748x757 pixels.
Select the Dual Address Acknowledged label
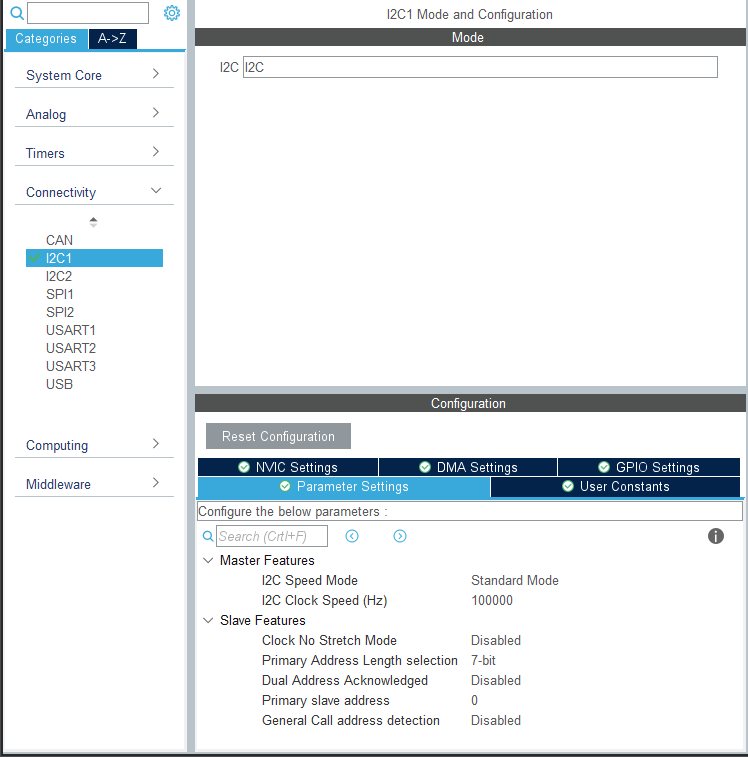coord(345,680)
